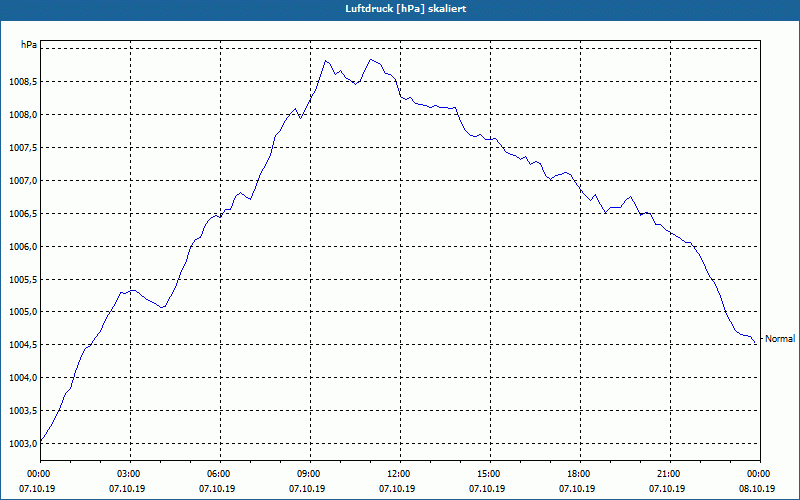Click the 1003,0 y-axis label
Viewport: 800px width, 500px height.
(x=23, y=444)
